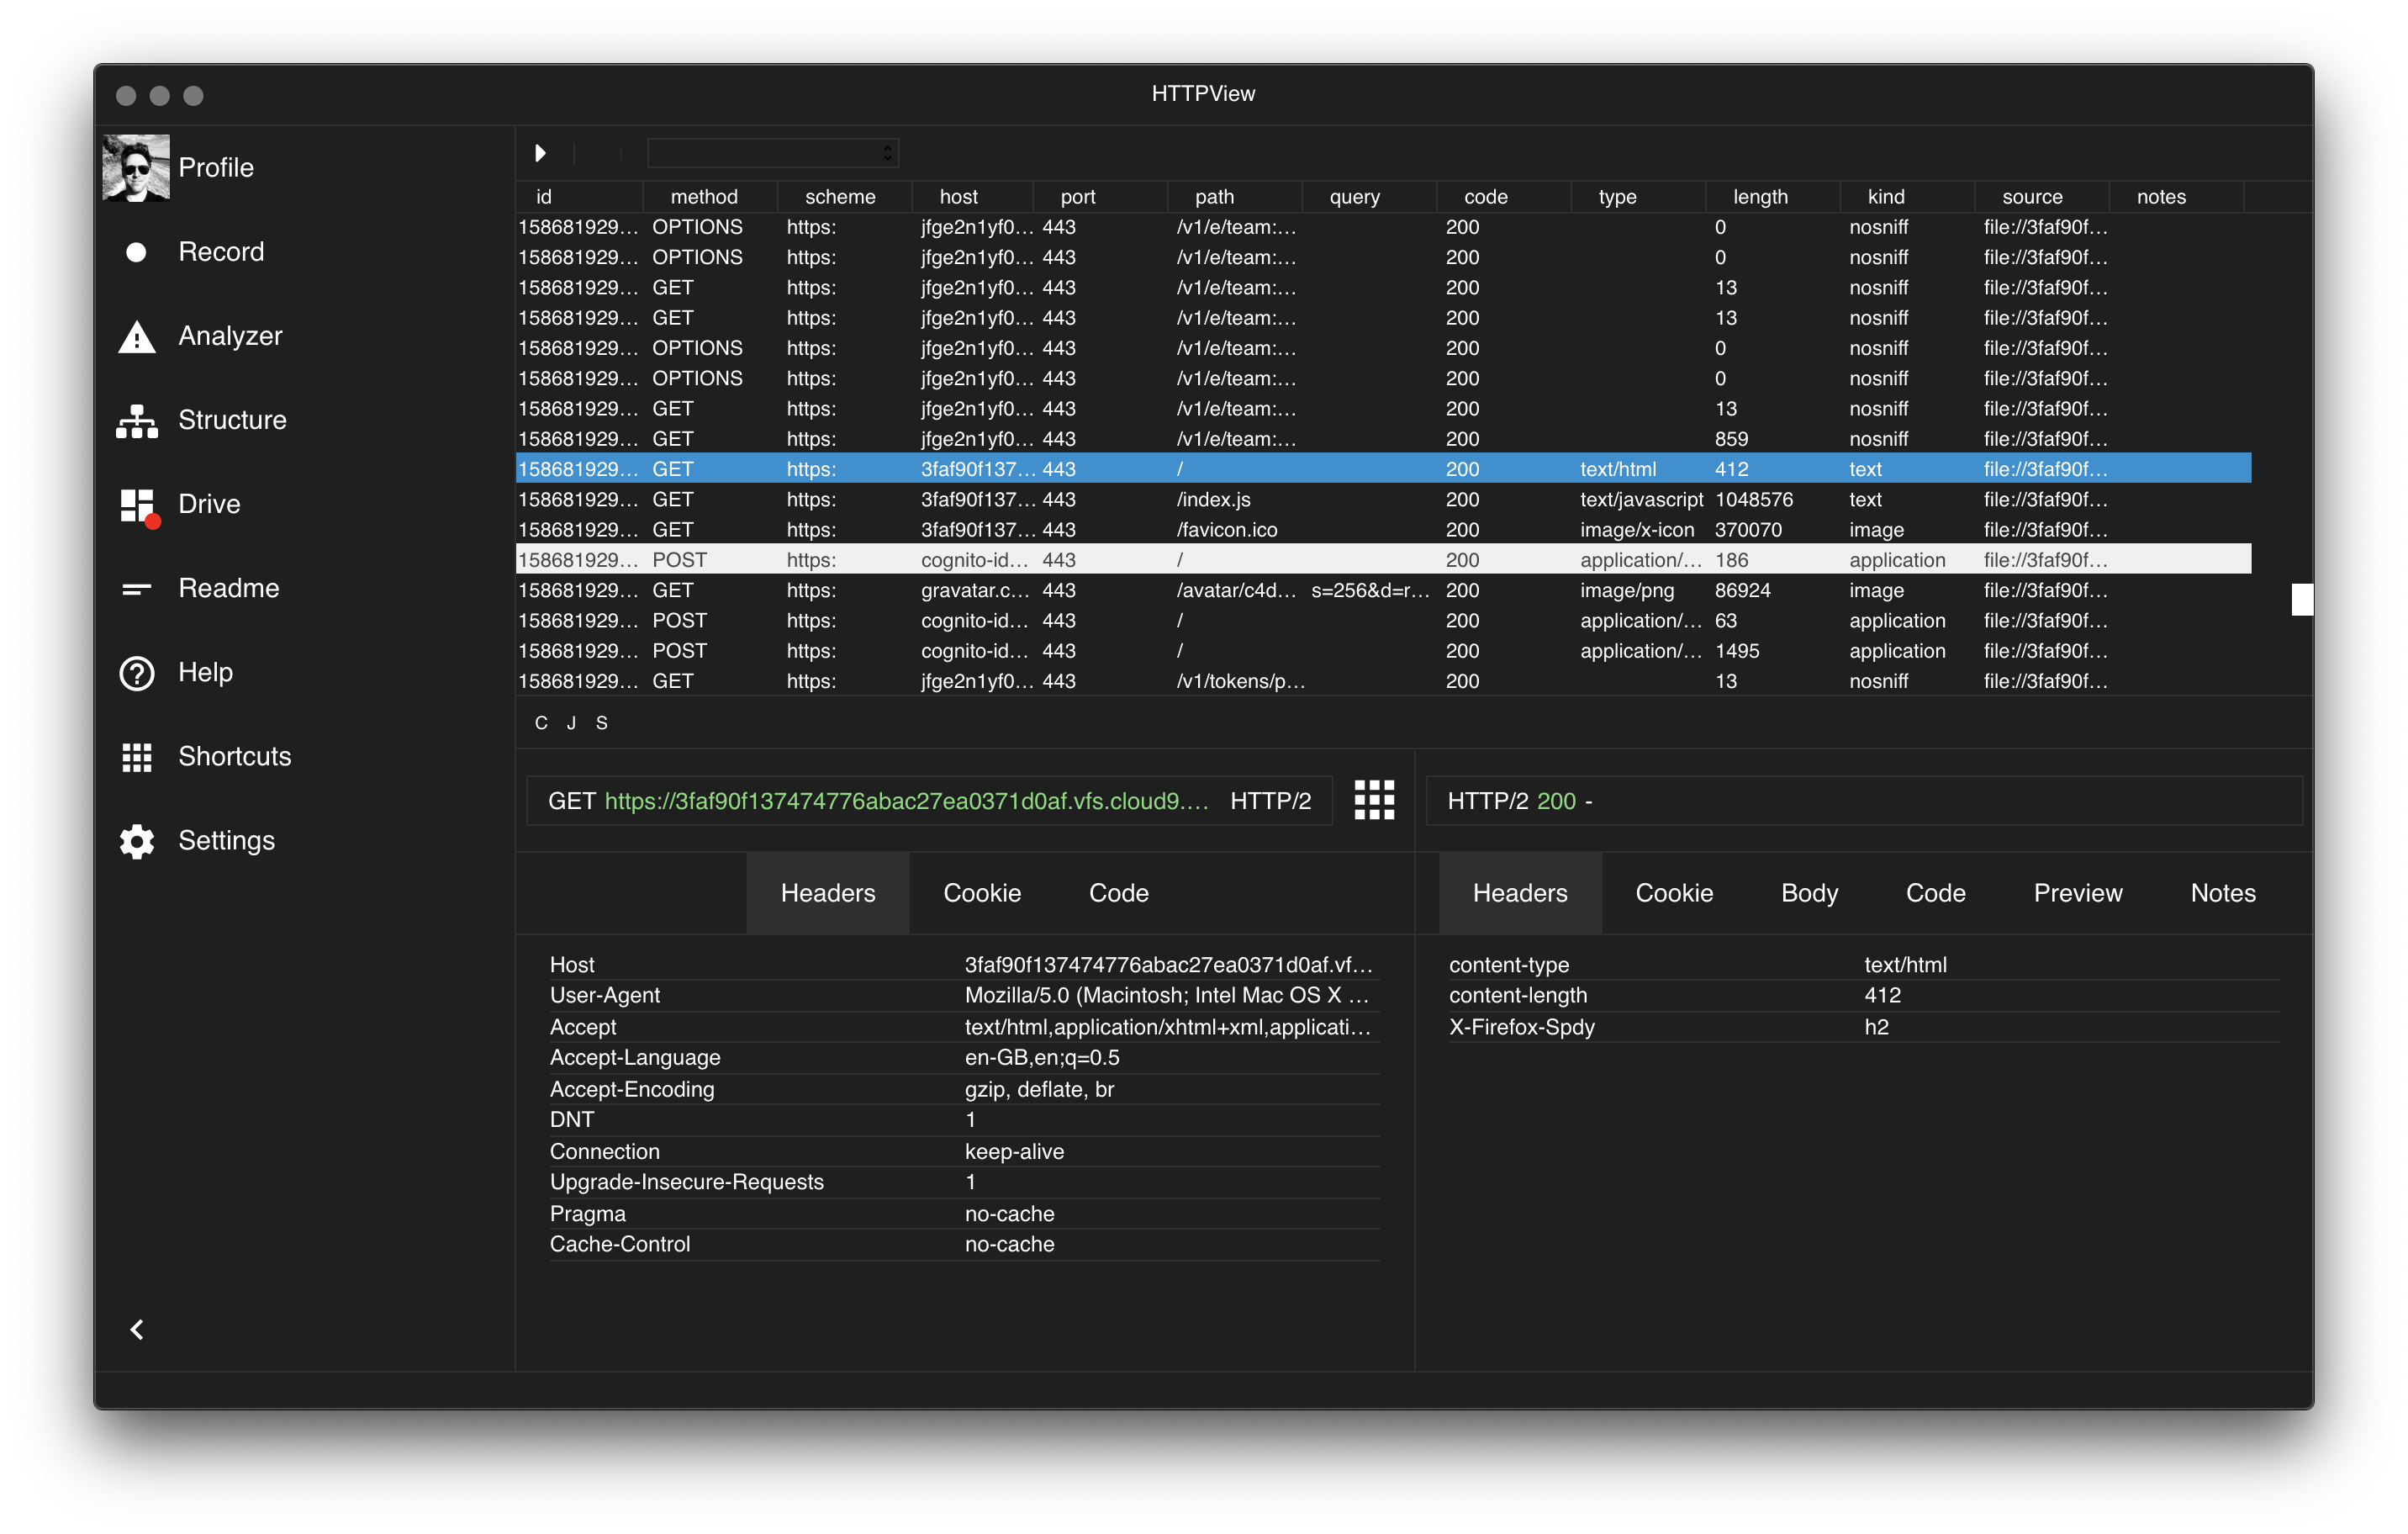Click the Profile label in the sidebar
Screen dimensions: 2408x1534
tap(216, 168)
